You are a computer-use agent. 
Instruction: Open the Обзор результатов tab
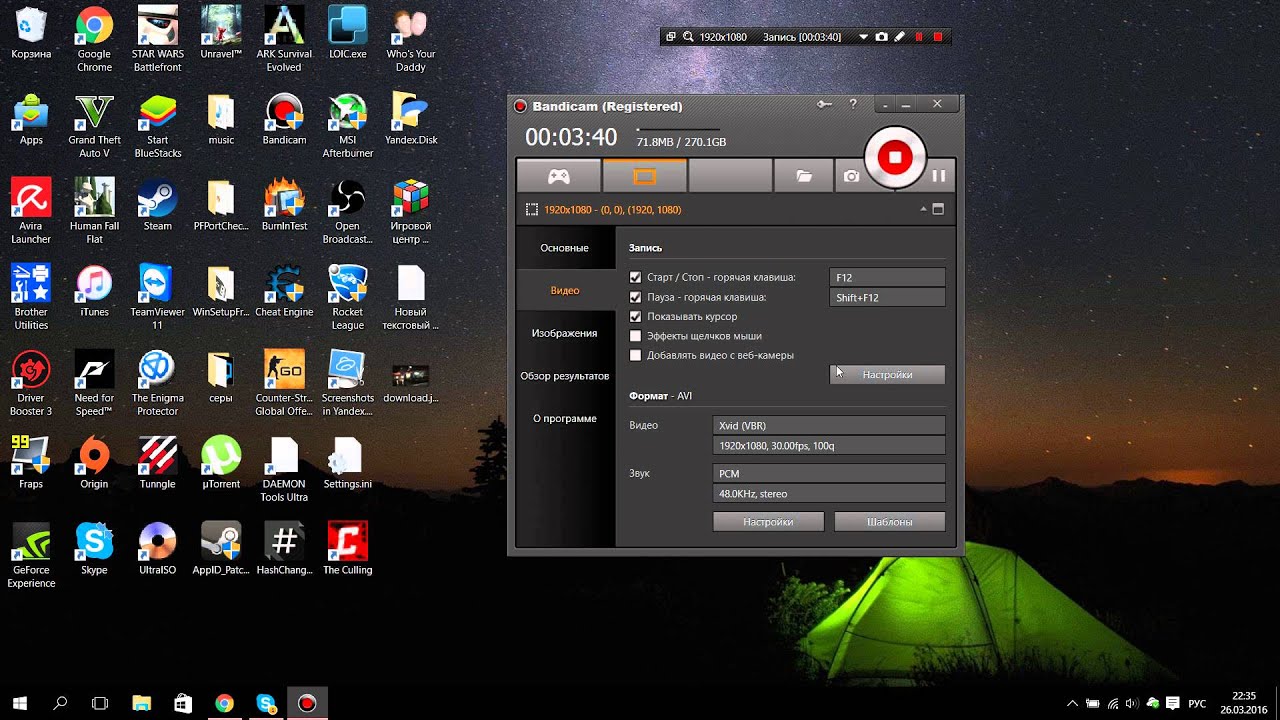click(565, 376)
